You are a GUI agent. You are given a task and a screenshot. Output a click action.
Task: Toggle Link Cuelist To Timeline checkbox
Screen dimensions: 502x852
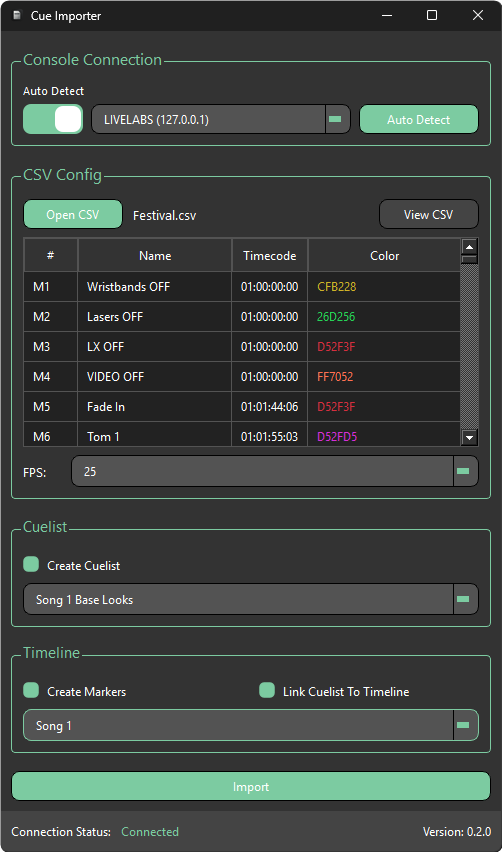[267, 691]
